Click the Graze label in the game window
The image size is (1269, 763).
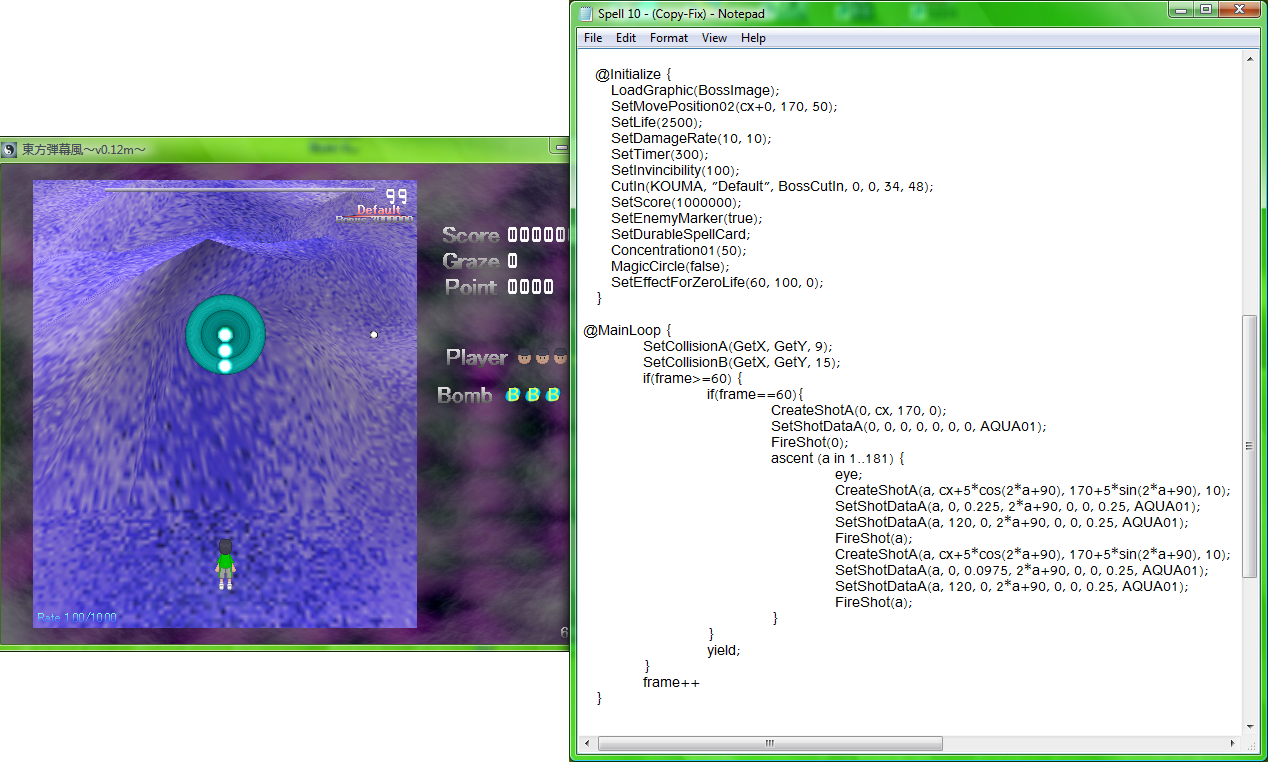[471, 261]
